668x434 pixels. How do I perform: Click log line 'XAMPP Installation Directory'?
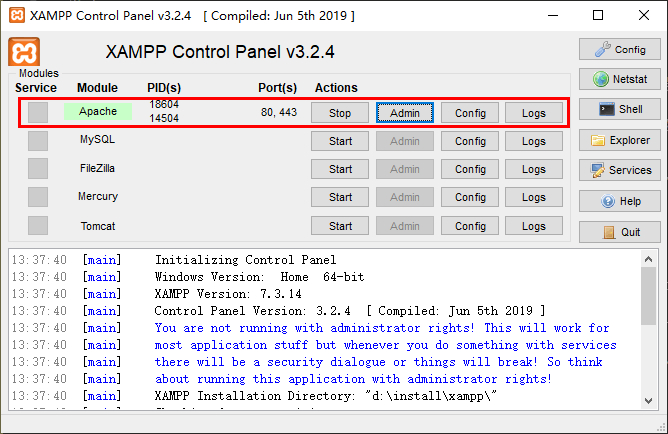coord(326,396)
